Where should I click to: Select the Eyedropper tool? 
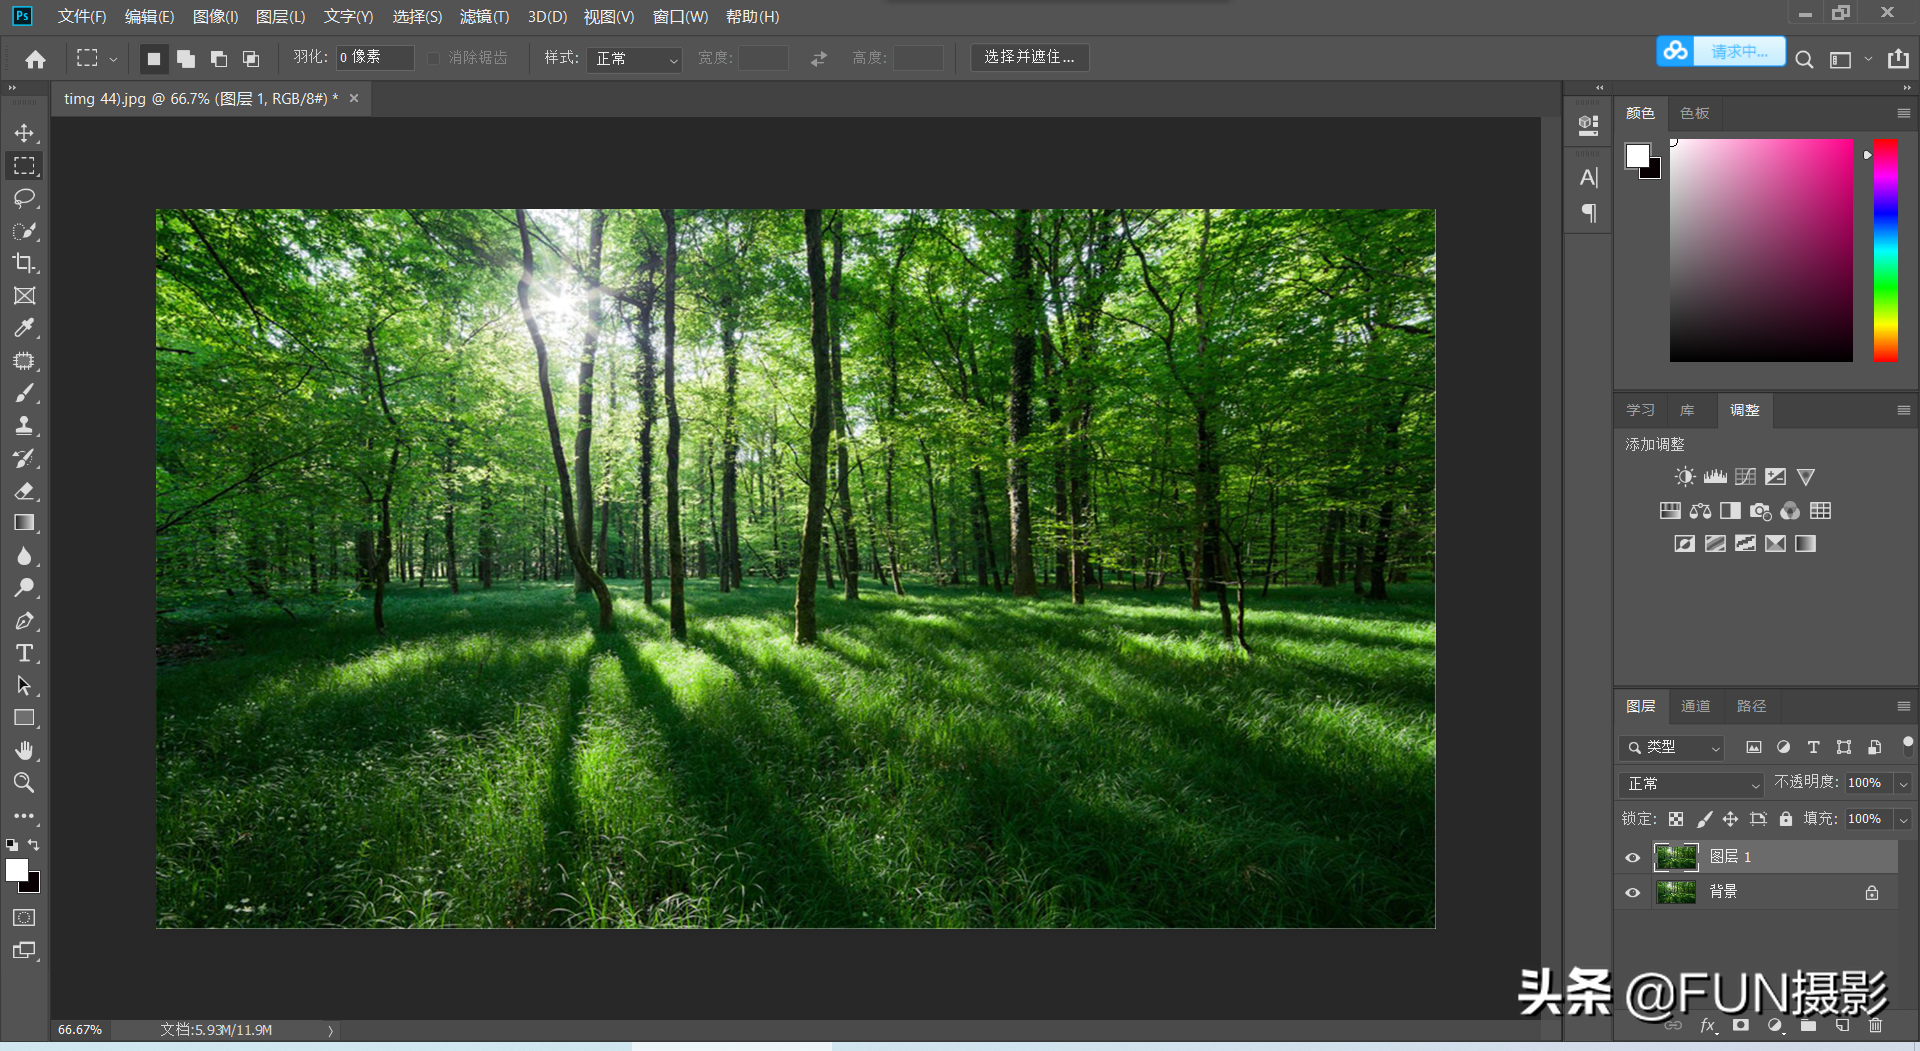(x=24, y=328)
